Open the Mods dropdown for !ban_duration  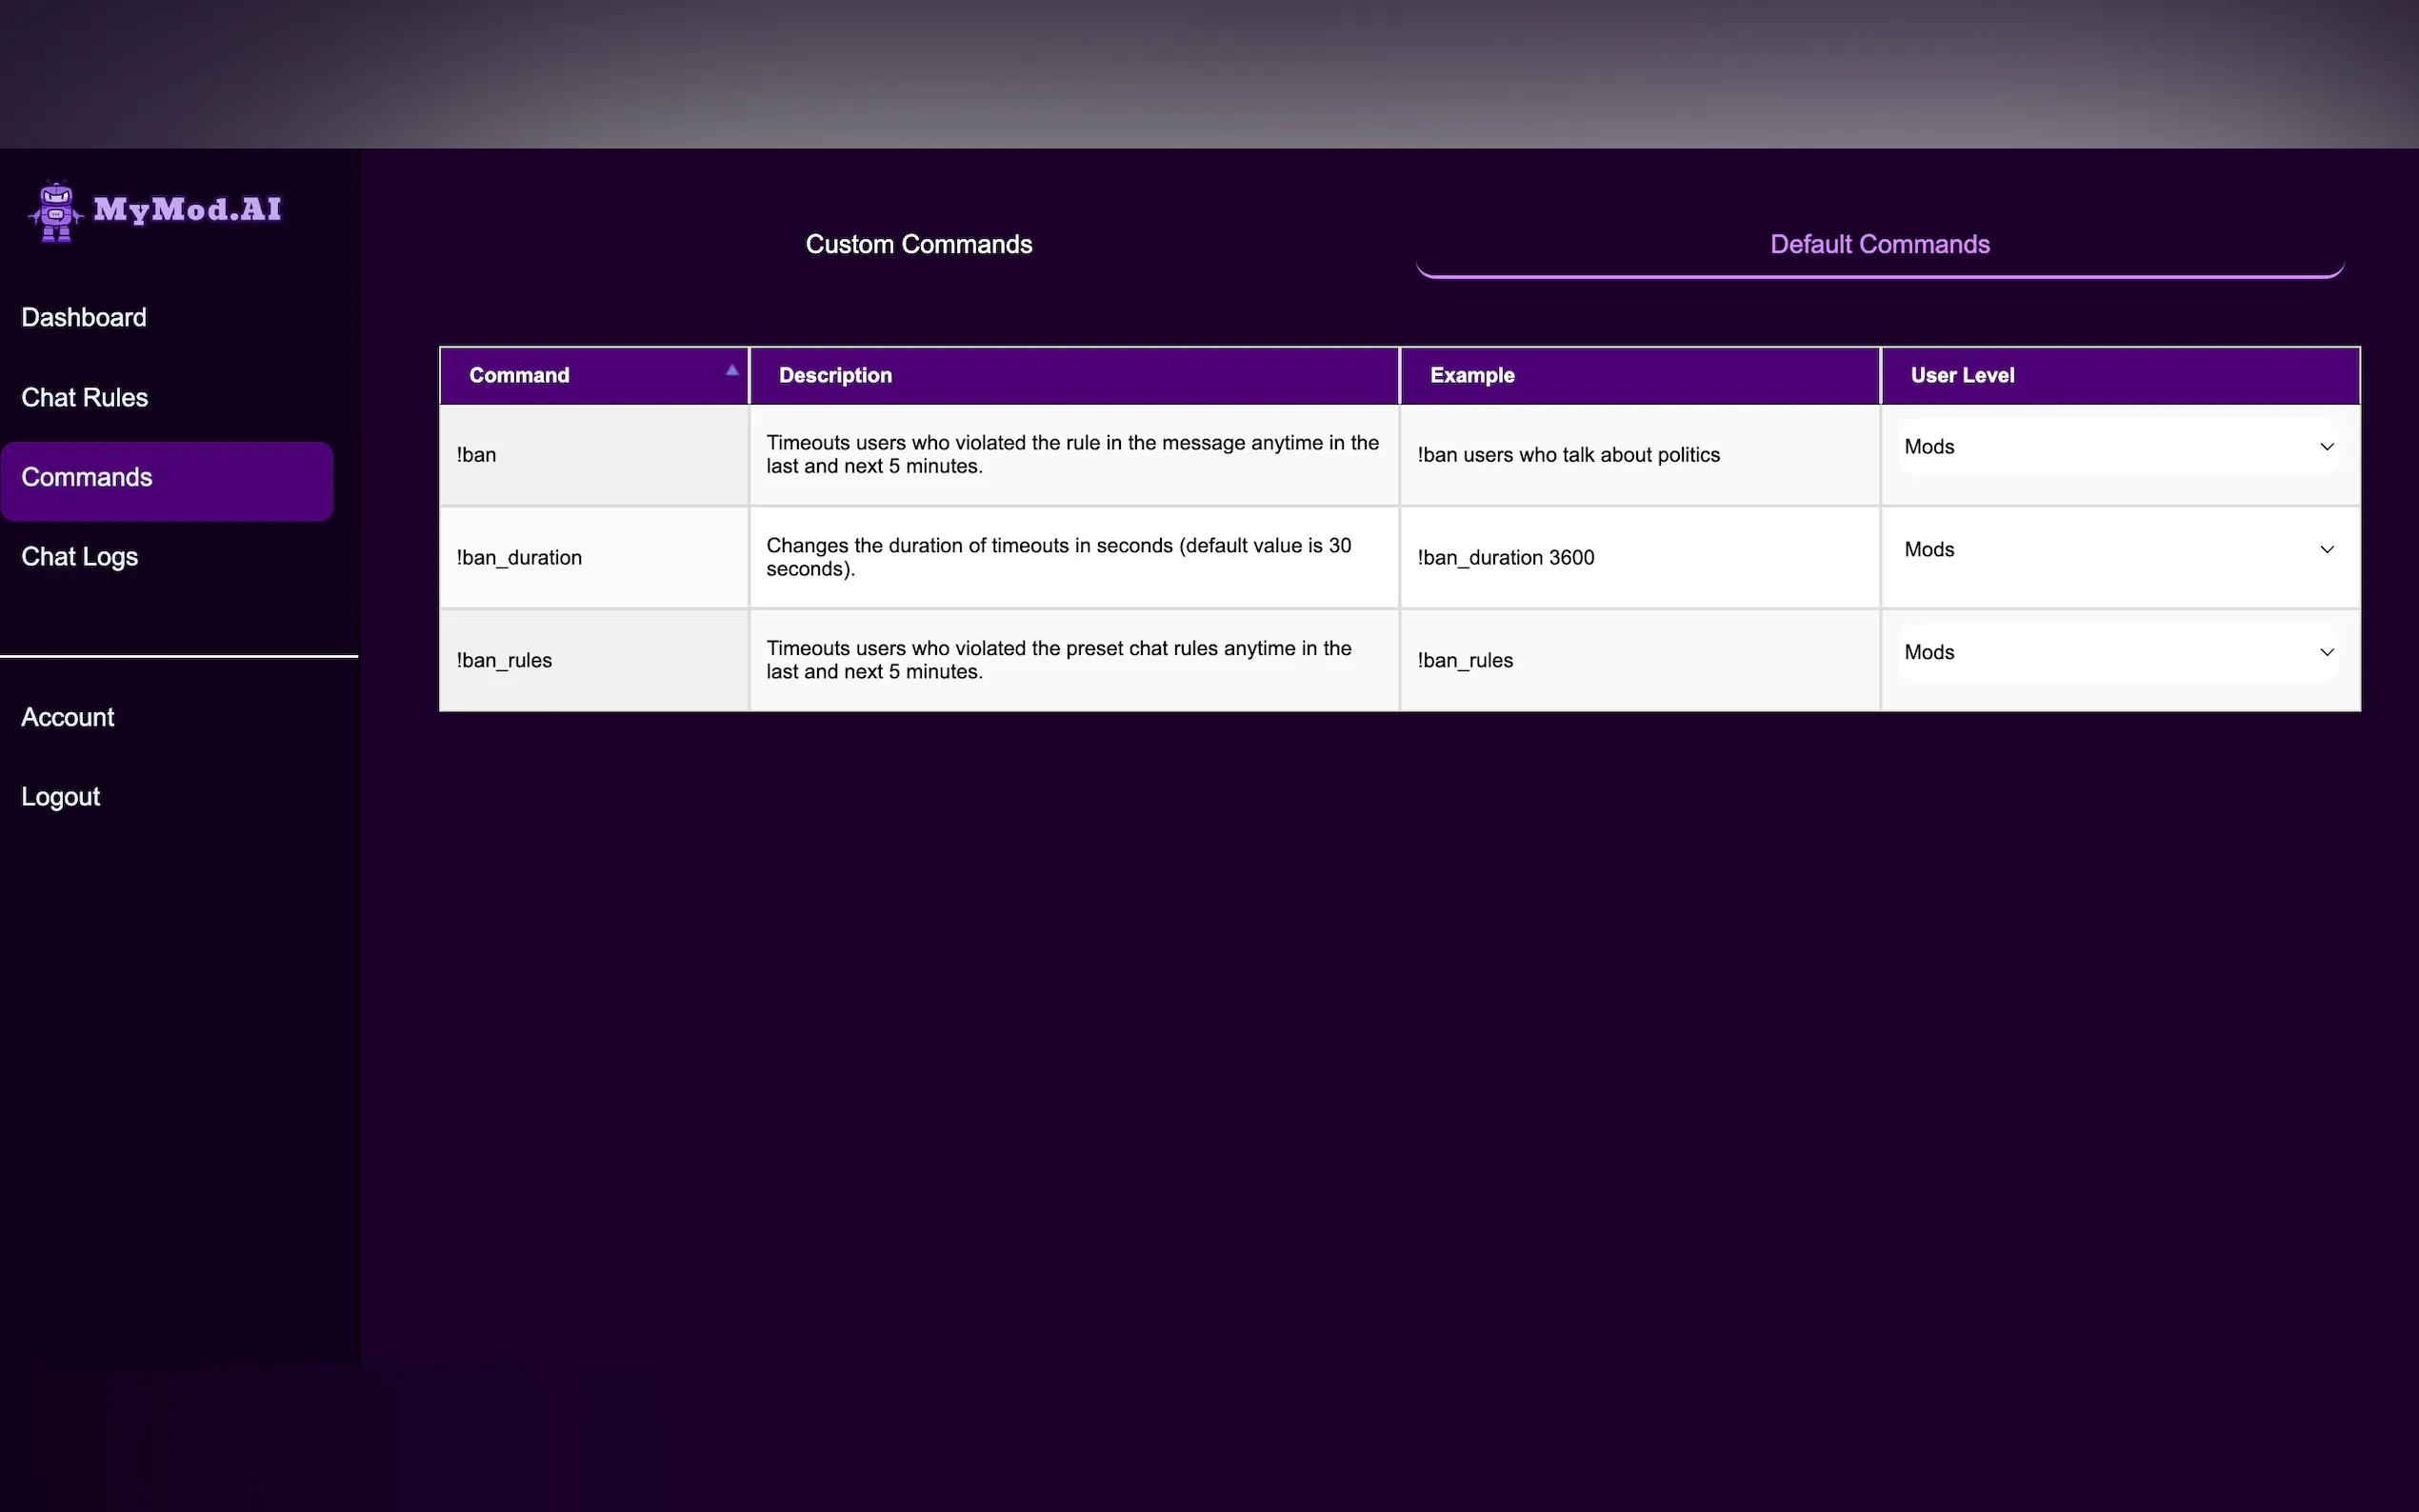[x=2118, y=550]
